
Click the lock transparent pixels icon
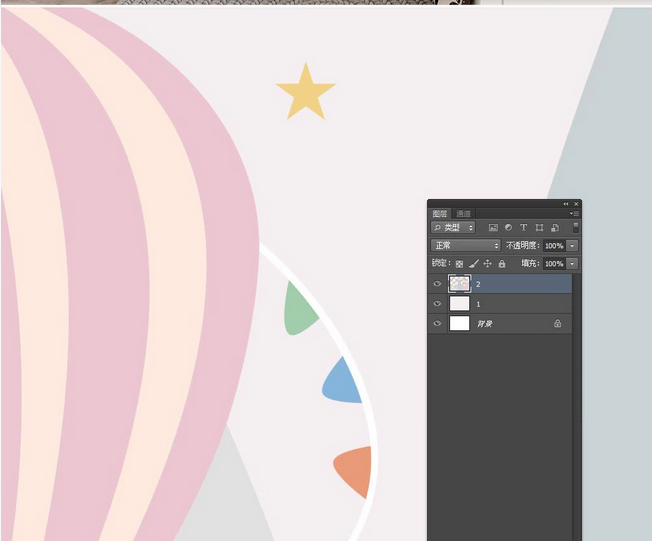pos(460,264)
